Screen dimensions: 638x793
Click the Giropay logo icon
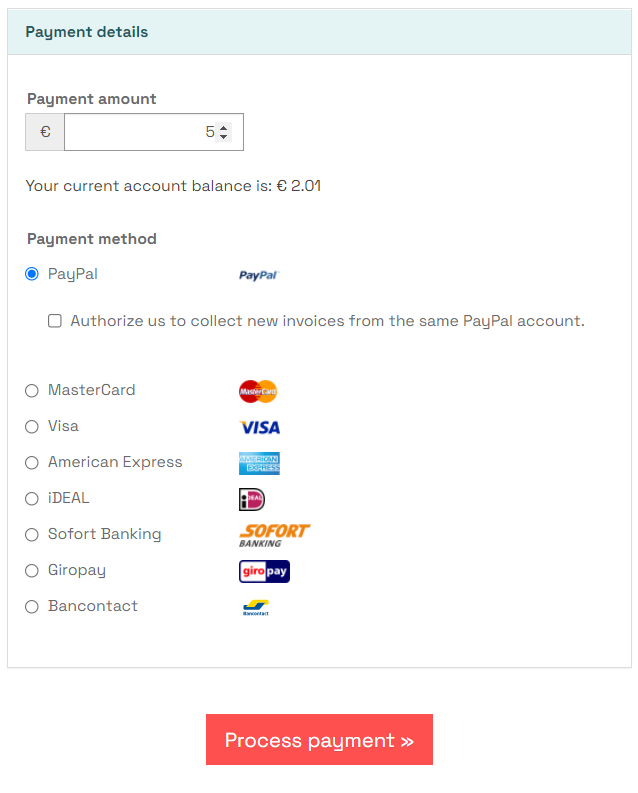[264, 571]
